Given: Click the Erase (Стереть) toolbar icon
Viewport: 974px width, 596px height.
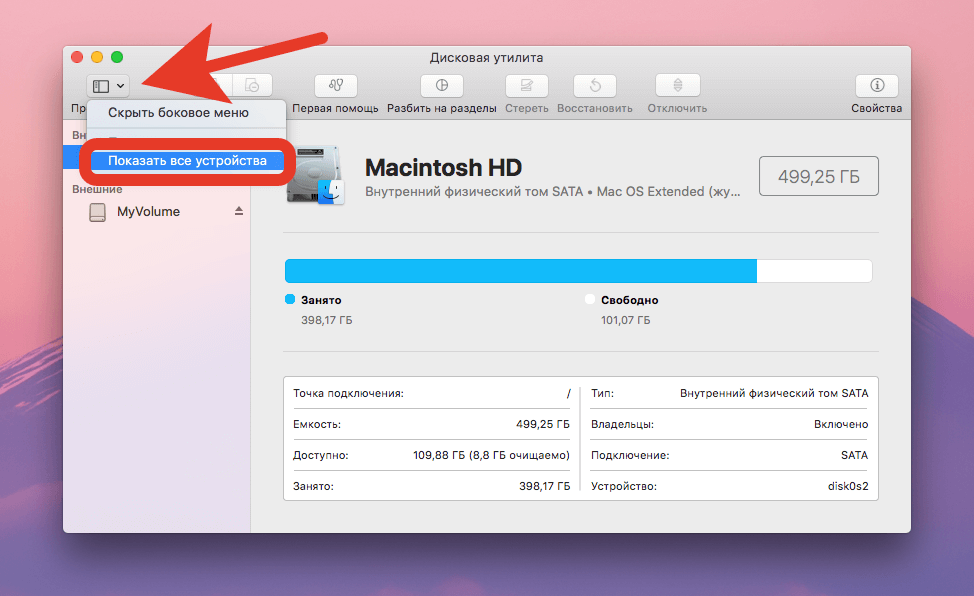Looking at the screenshot, I should coord(526,86).
